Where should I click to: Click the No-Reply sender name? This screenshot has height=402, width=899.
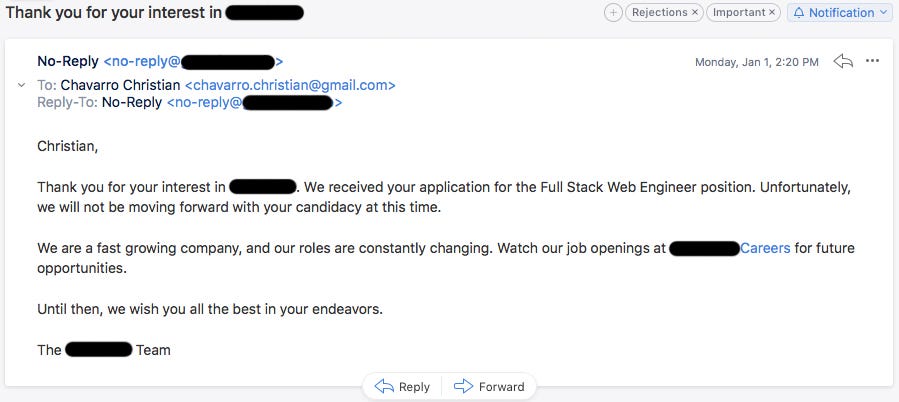[x=68, y=61]
